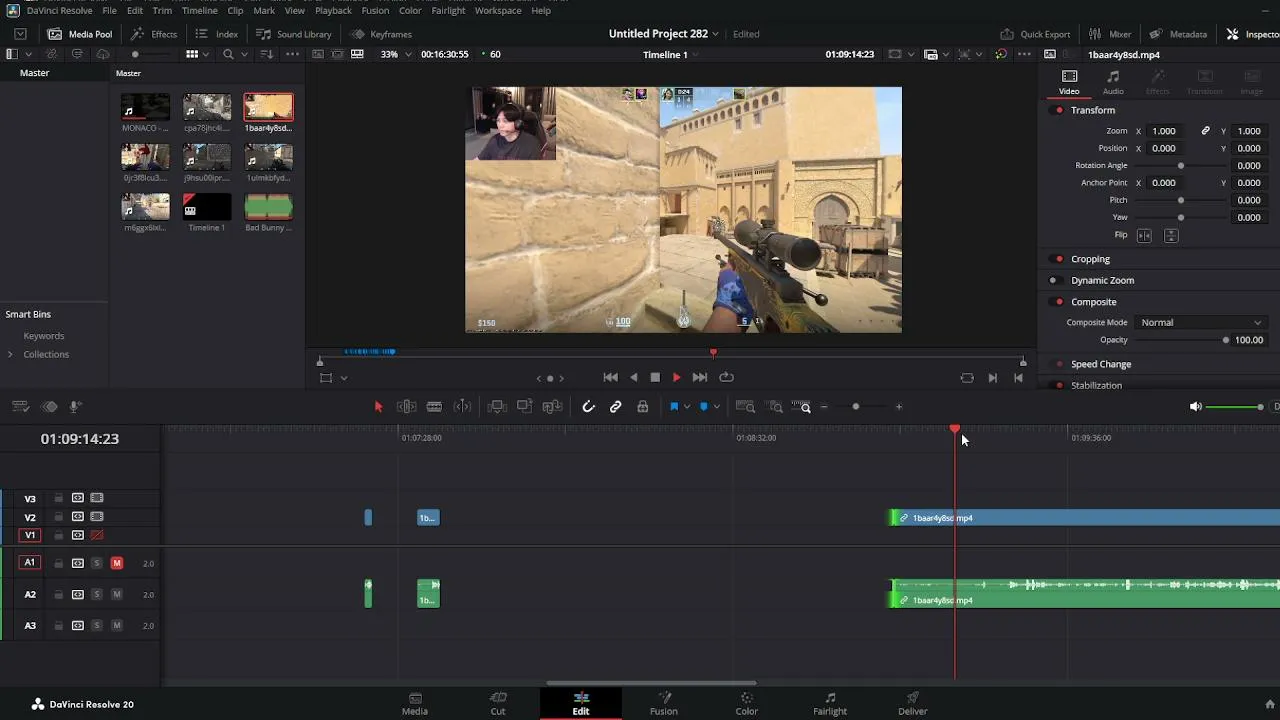This screenshot has width=1280, height=720.
Task: Add a blue marker at playhead
Action: [x=704, y=407]
